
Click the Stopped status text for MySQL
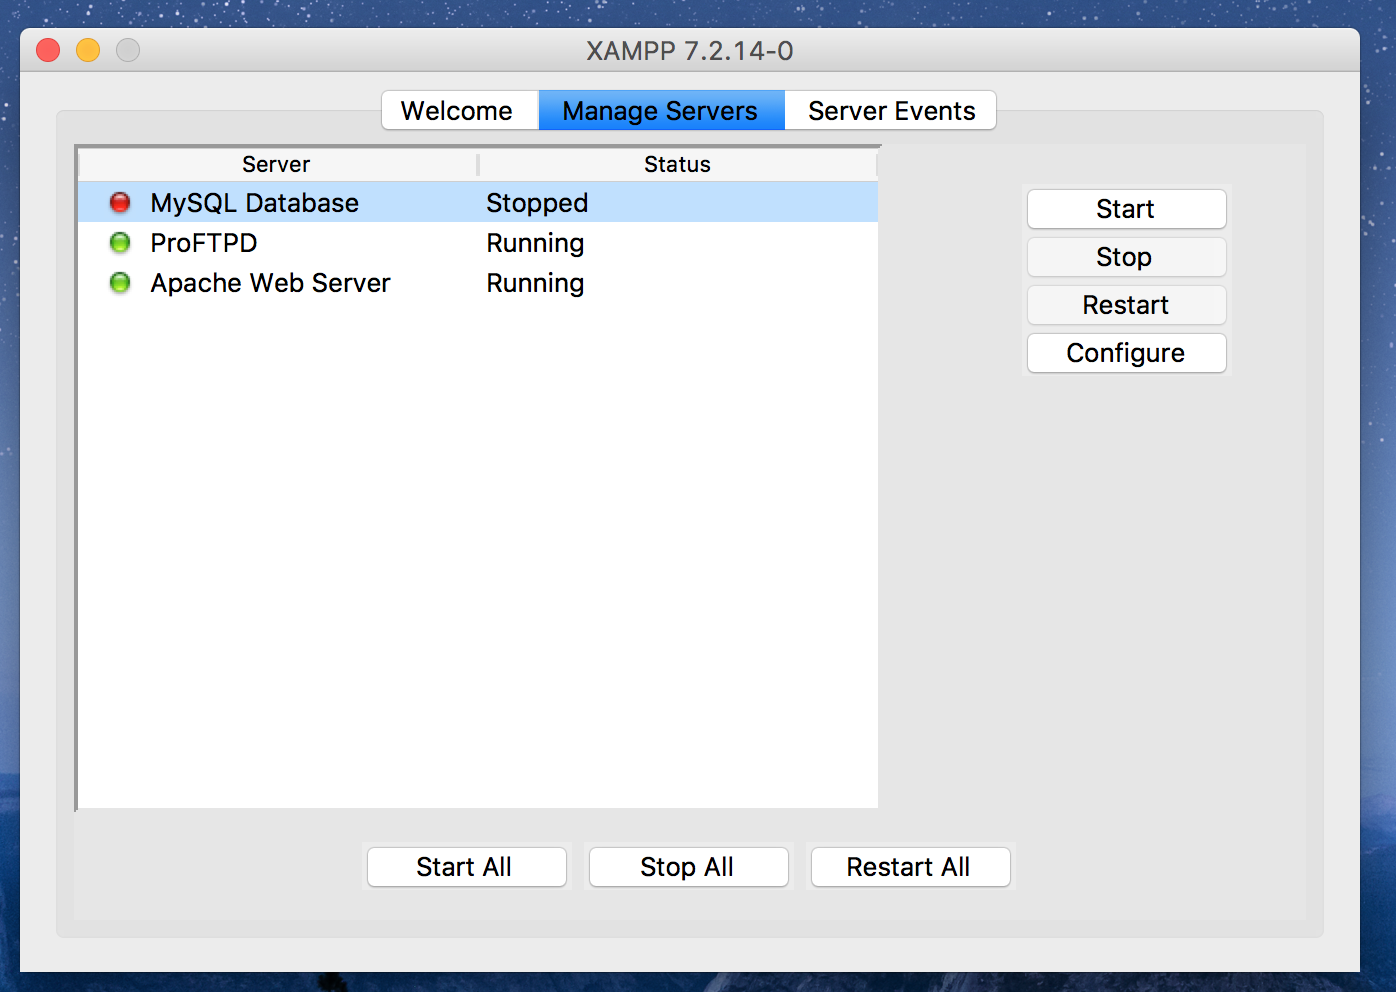[537, 203]
